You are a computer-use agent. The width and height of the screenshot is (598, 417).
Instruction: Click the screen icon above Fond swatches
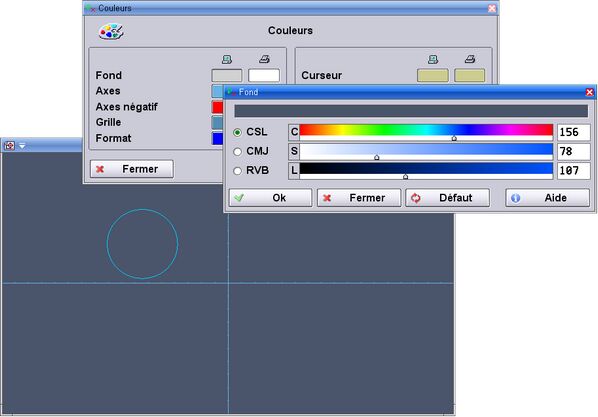pos(227,59)
